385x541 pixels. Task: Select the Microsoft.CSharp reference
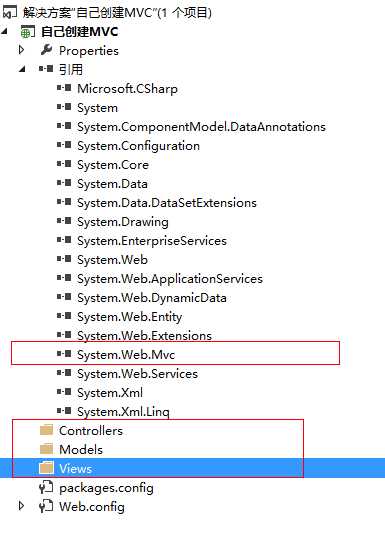click(x=127, y=89)
